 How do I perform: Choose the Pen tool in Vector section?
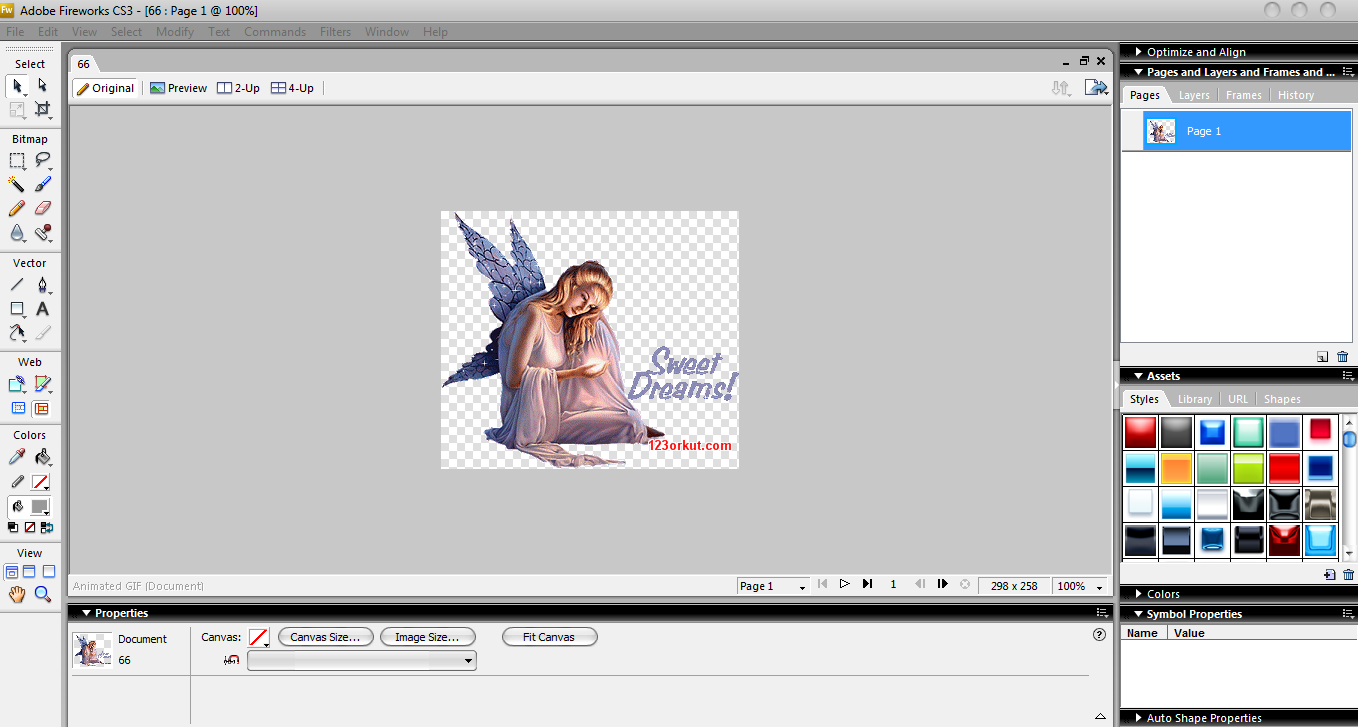click(41, 284)
